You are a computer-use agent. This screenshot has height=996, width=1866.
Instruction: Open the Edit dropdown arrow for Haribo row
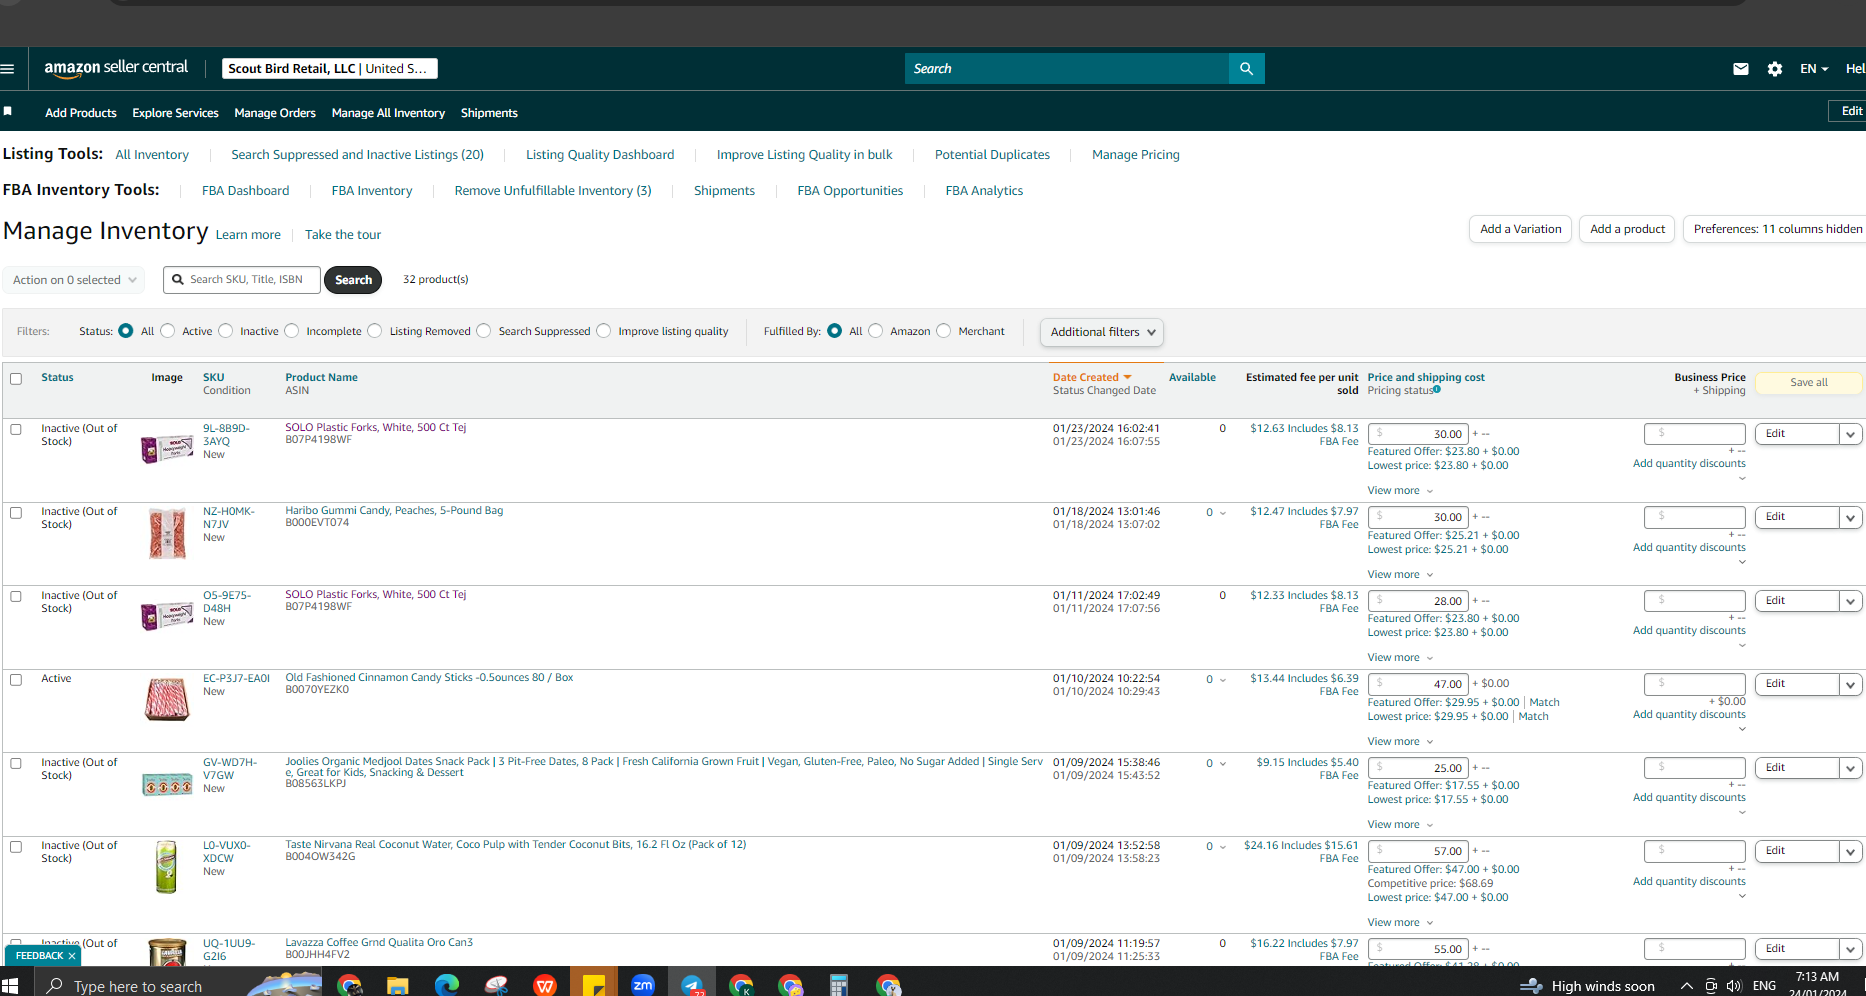point(1851,517)
